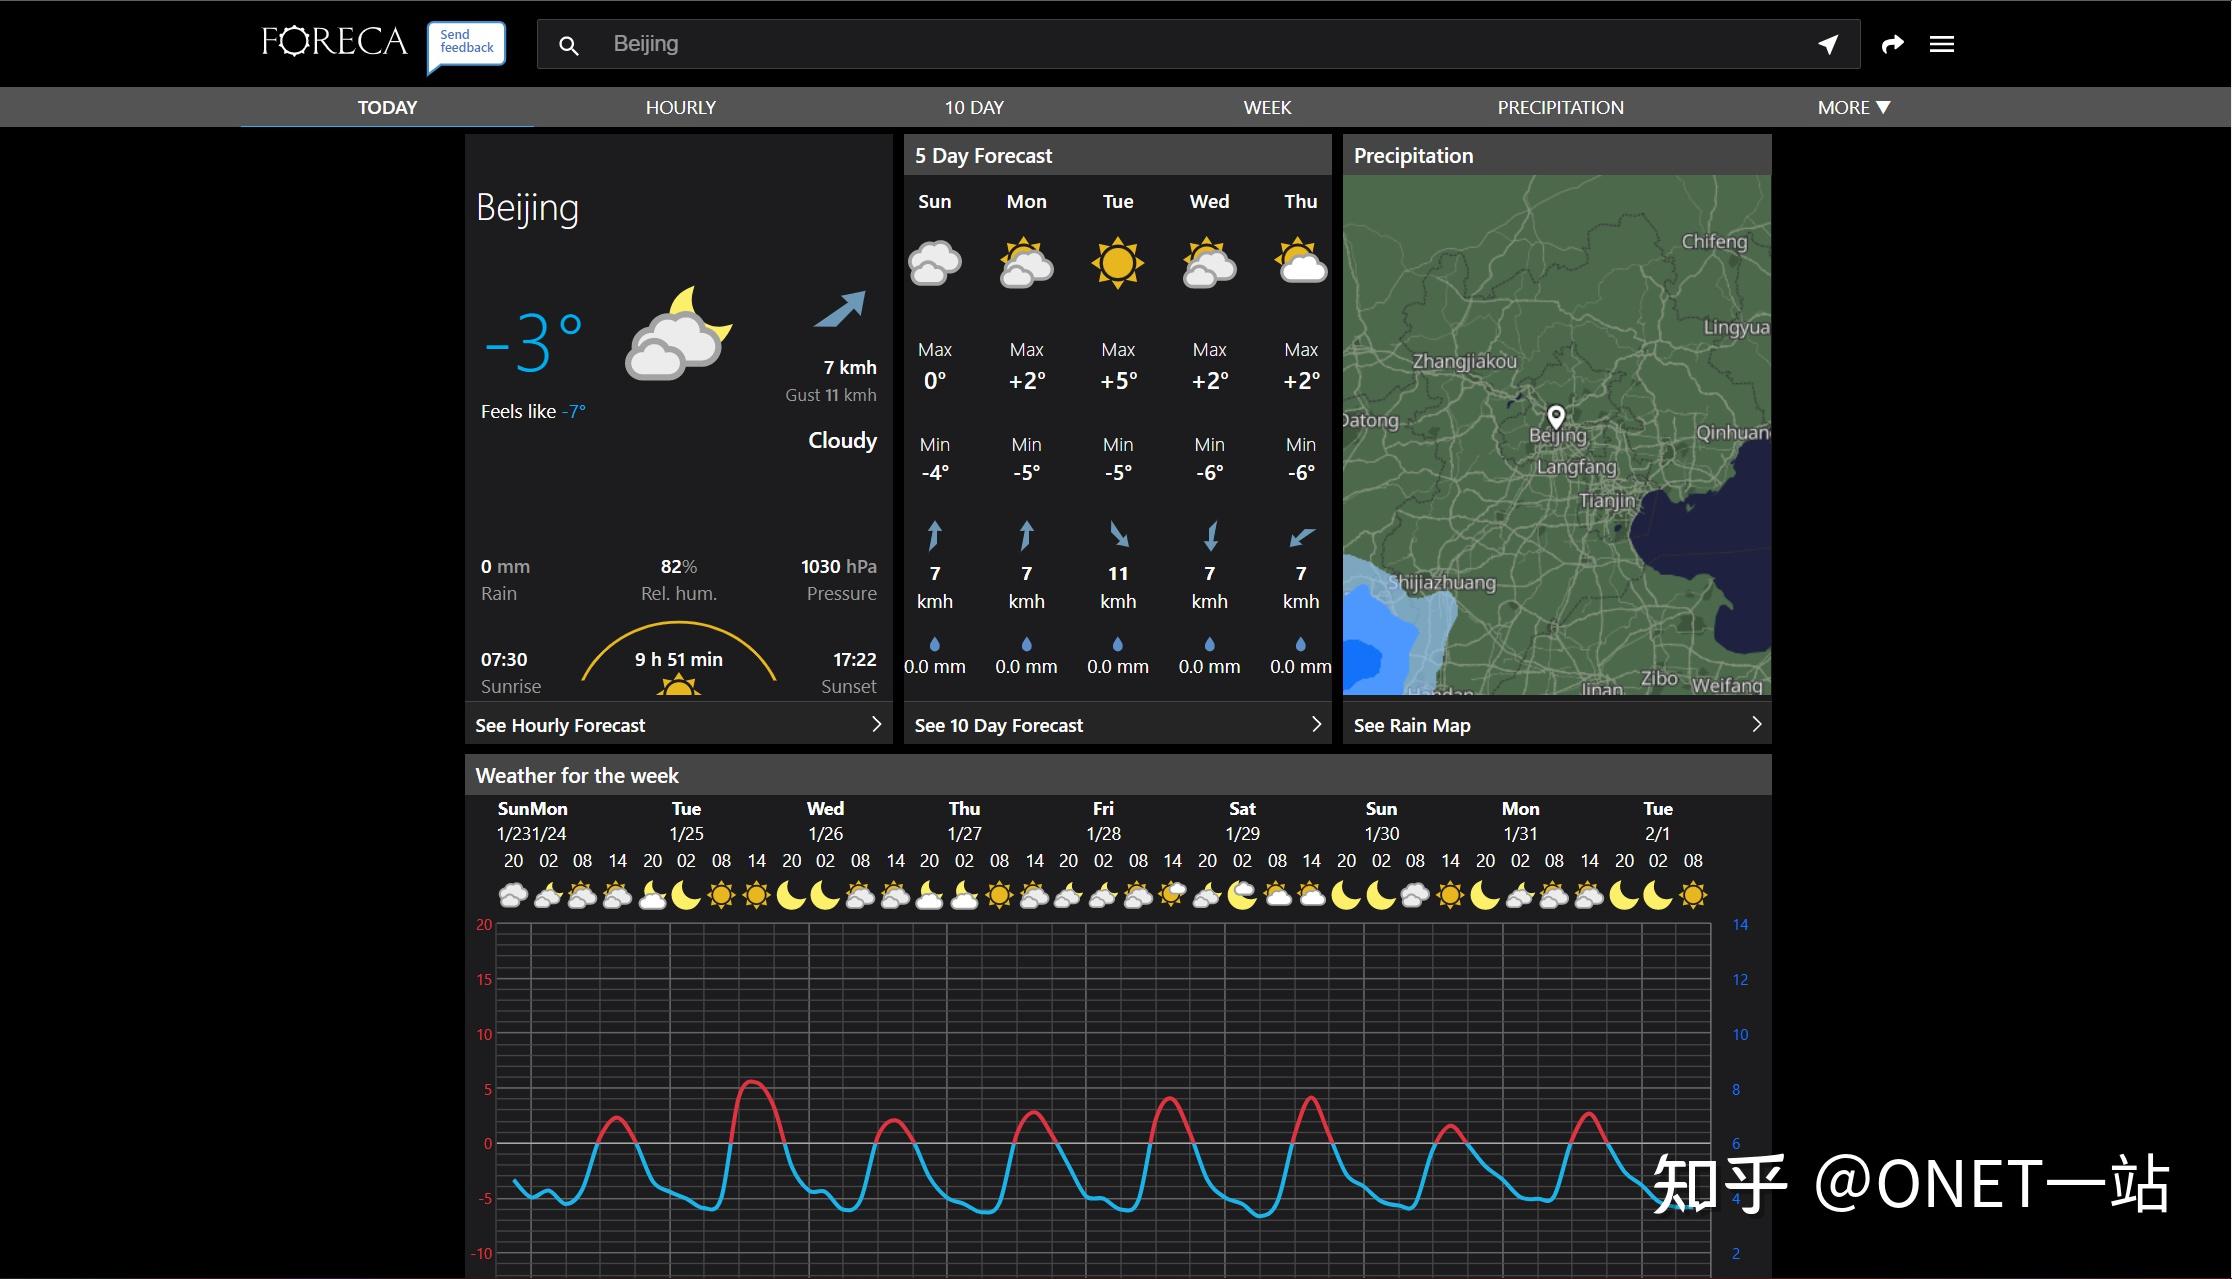The width and height of the screenshot is (2232, 1279).
Task: Click the Send feedback button
Action: [x=466, y=42]
